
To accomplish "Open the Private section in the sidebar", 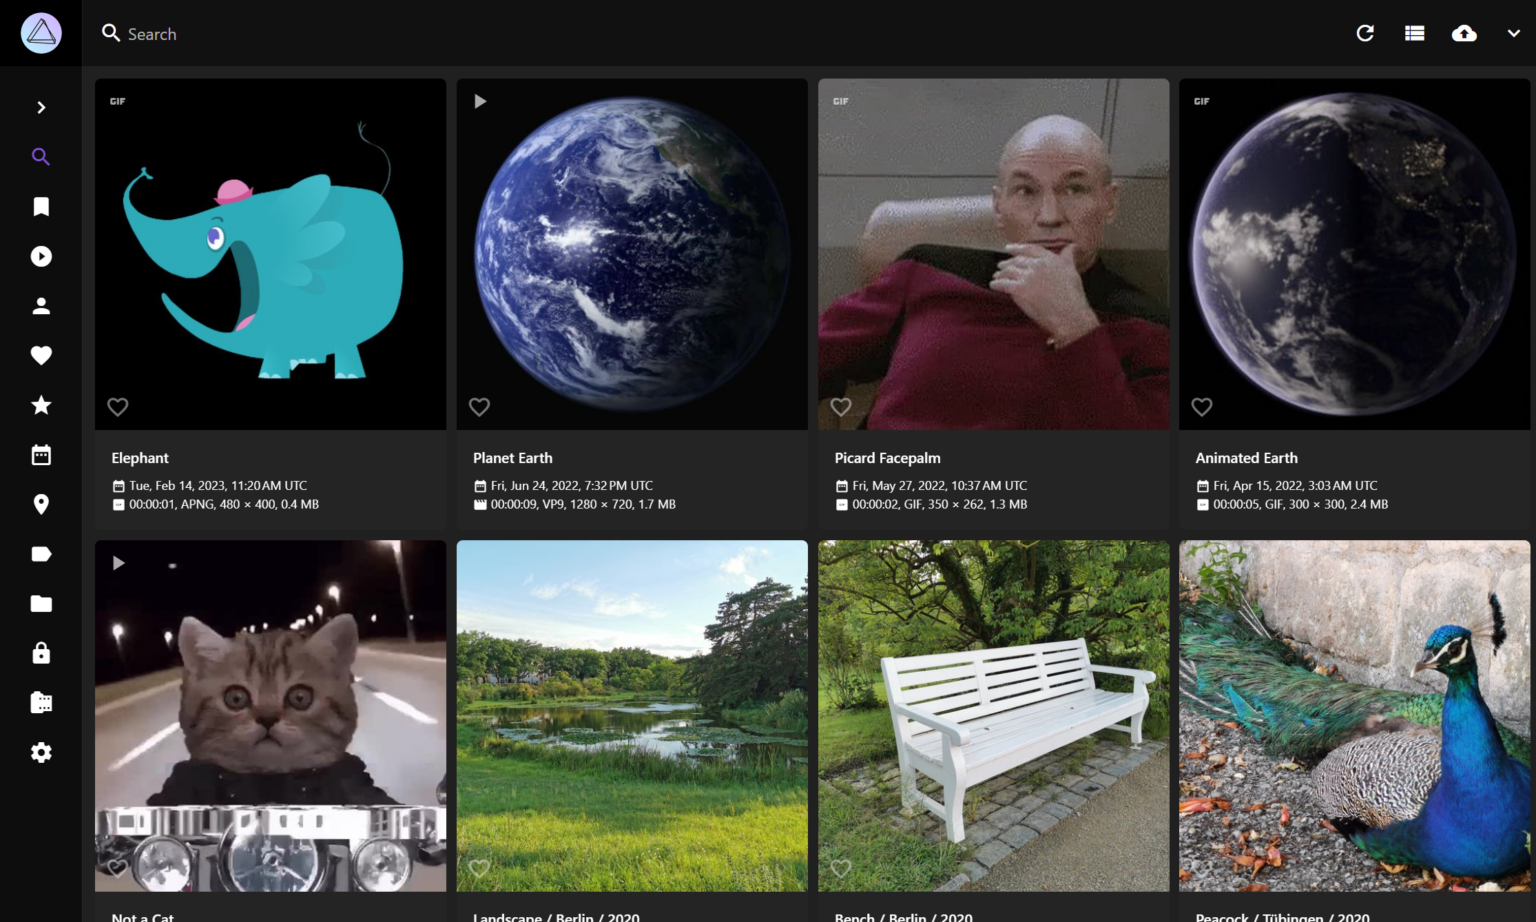I will [41, 653].
